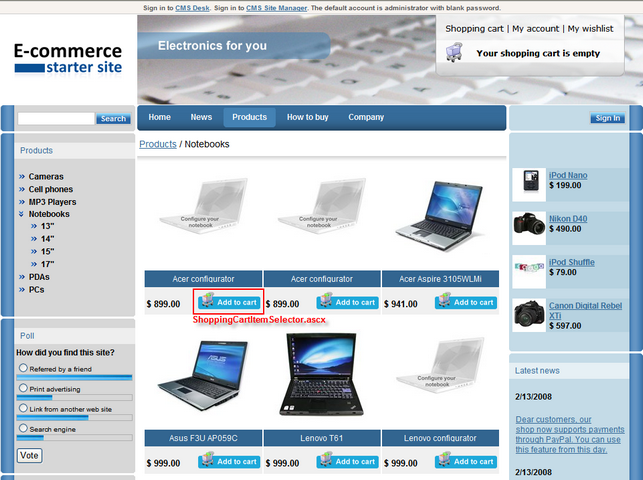643x480 pixels.
Task: Open the 17" notebooks subcategory
Action: 48,264
